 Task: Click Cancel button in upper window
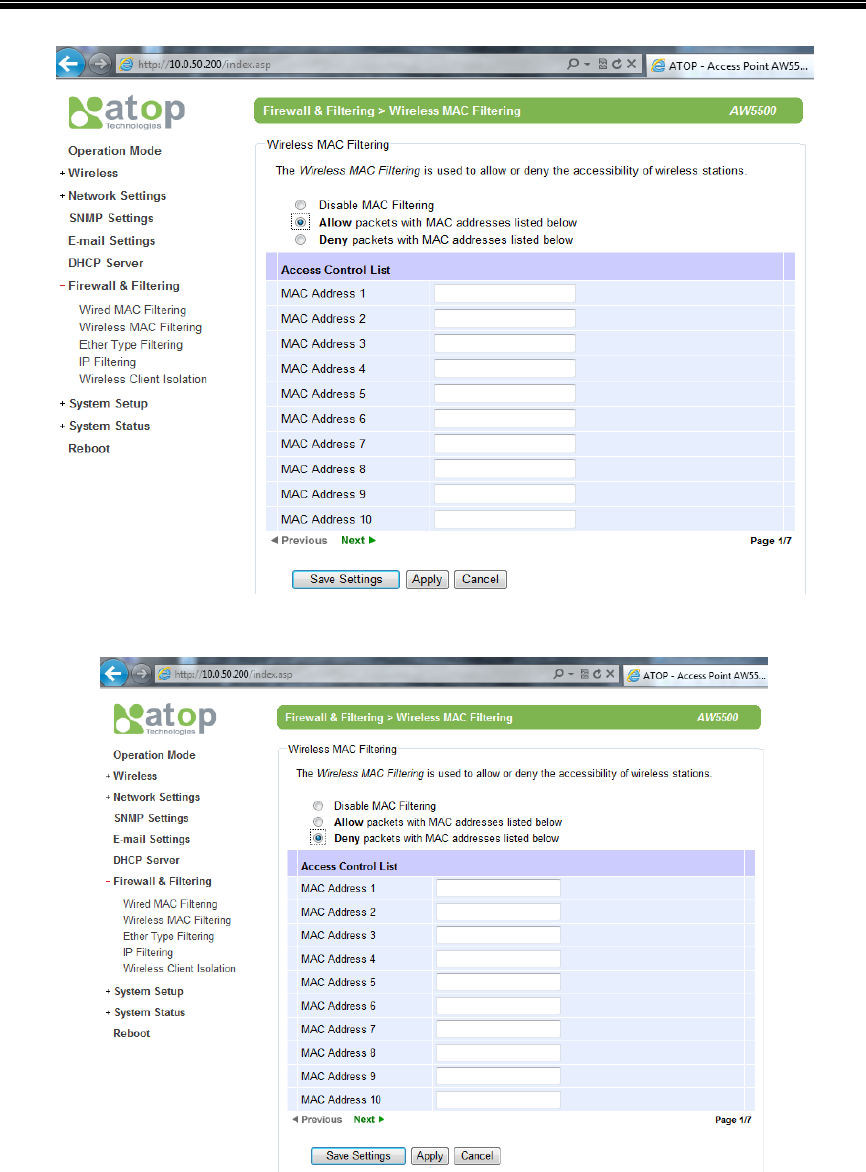tap(480, 579)
